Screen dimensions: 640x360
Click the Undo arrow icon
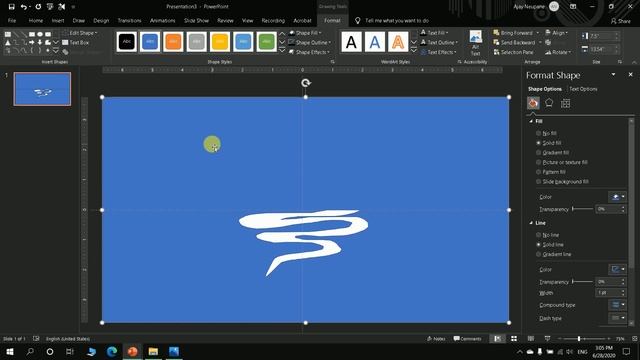pyautogui.click(x=24, y=7)
